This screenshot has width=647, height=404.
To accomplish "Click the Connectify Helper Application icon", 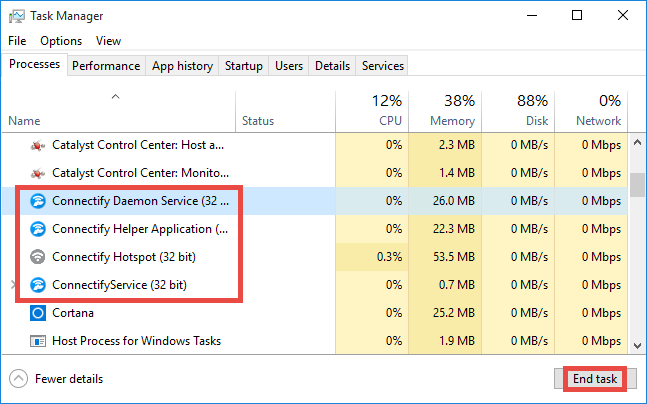I will point(38,229).
